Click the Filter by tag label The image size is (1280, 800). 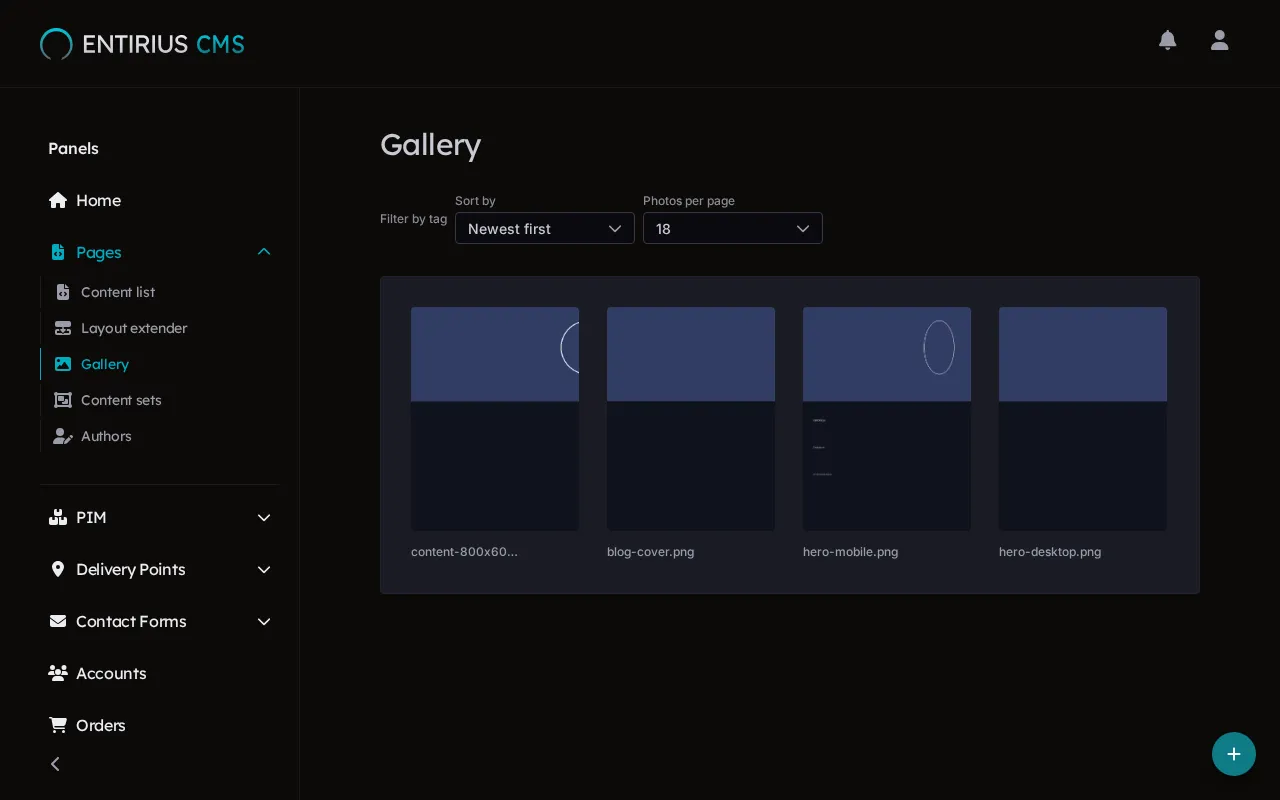[x=413, y=219]
